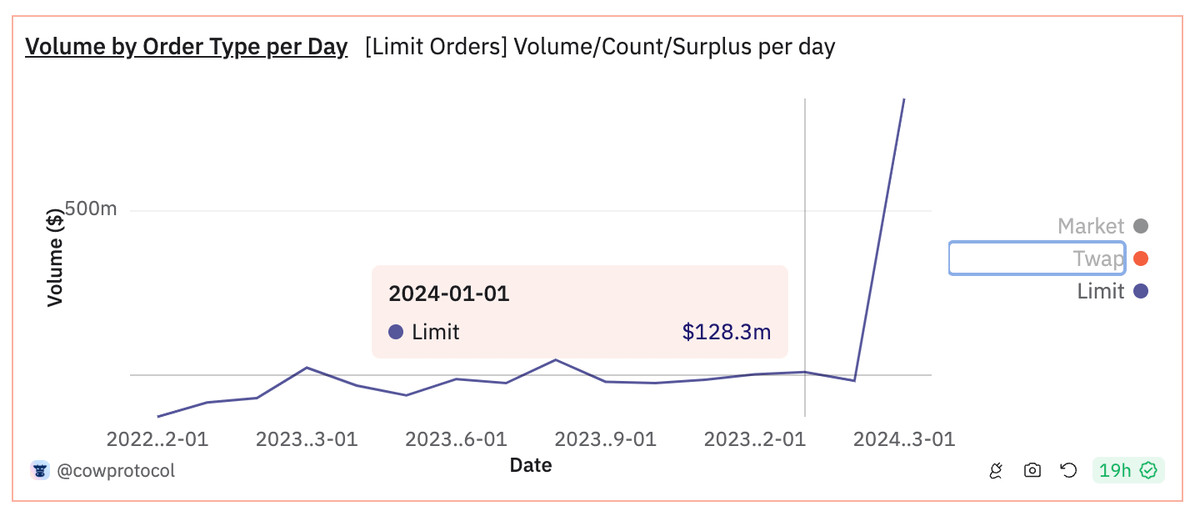Click the plug (API) icon
The width and height of the screenshot is (1200, 517).
click(x=996, y=470)
